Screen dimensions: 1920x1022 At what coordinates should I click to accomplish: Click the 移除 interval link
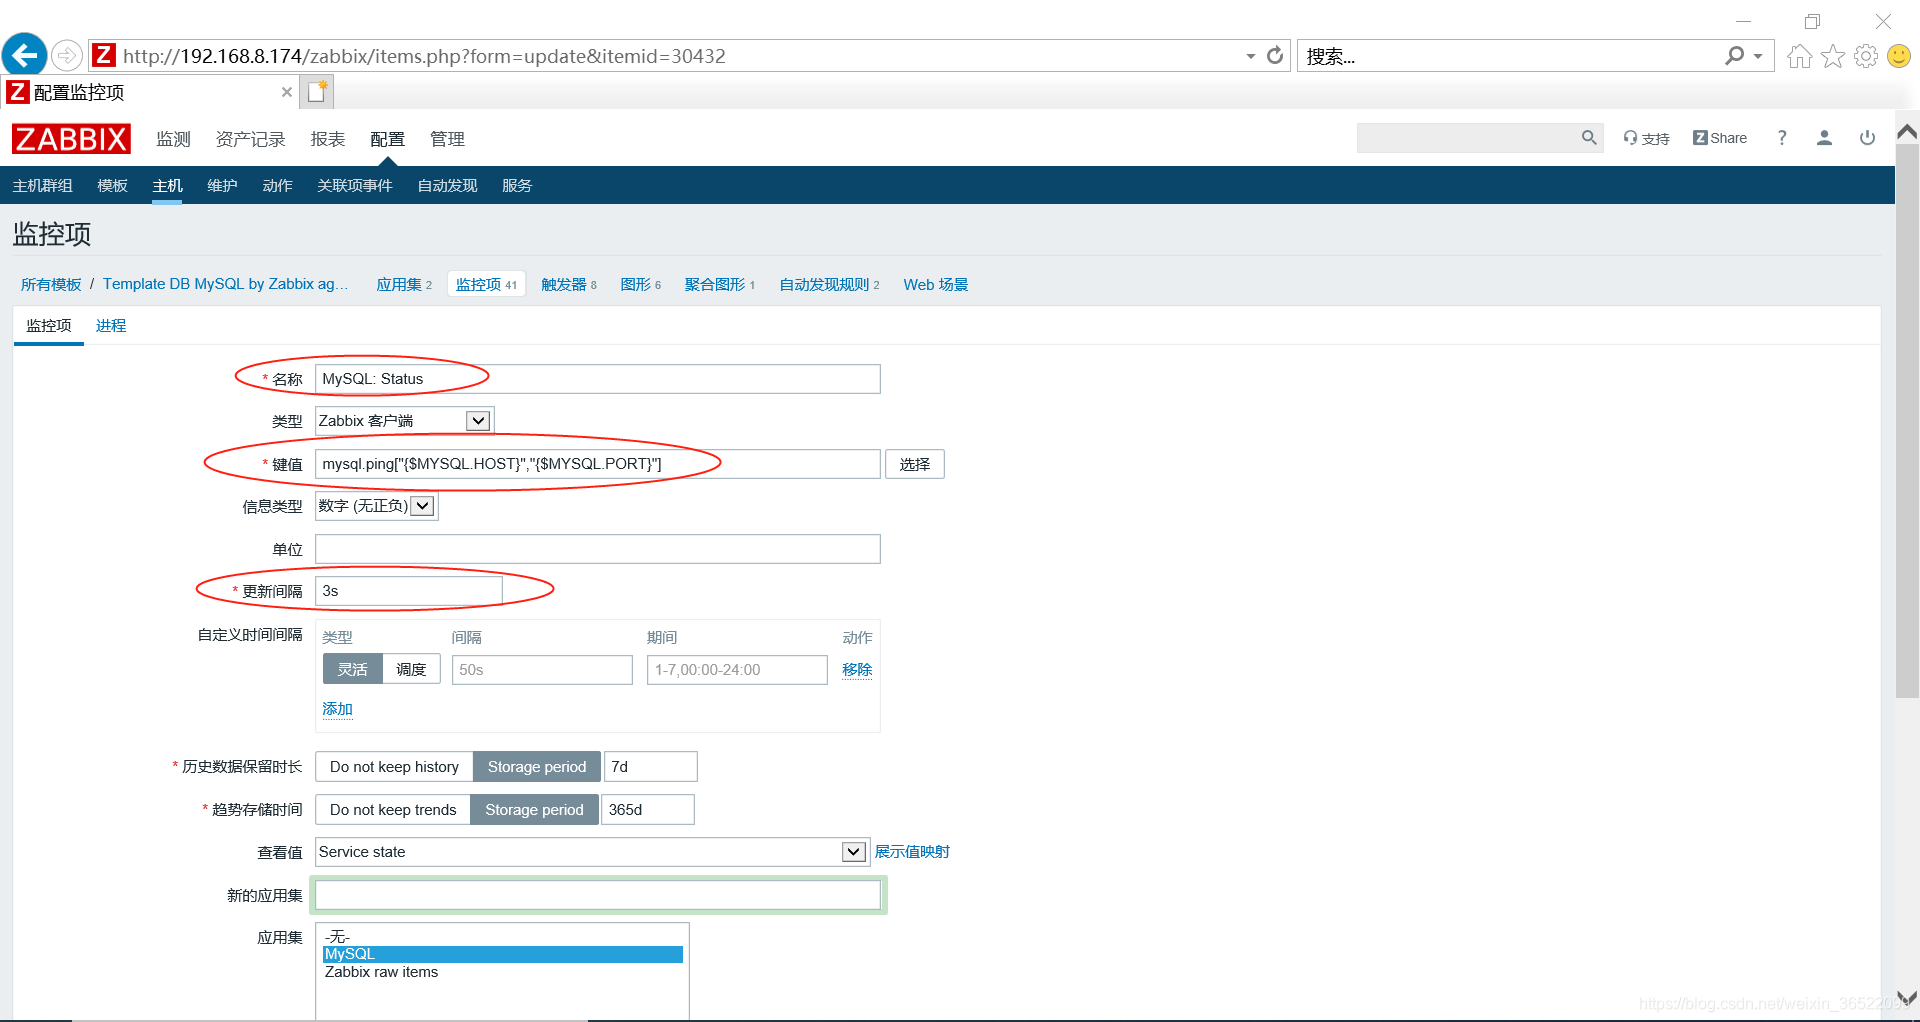(857, 670)
